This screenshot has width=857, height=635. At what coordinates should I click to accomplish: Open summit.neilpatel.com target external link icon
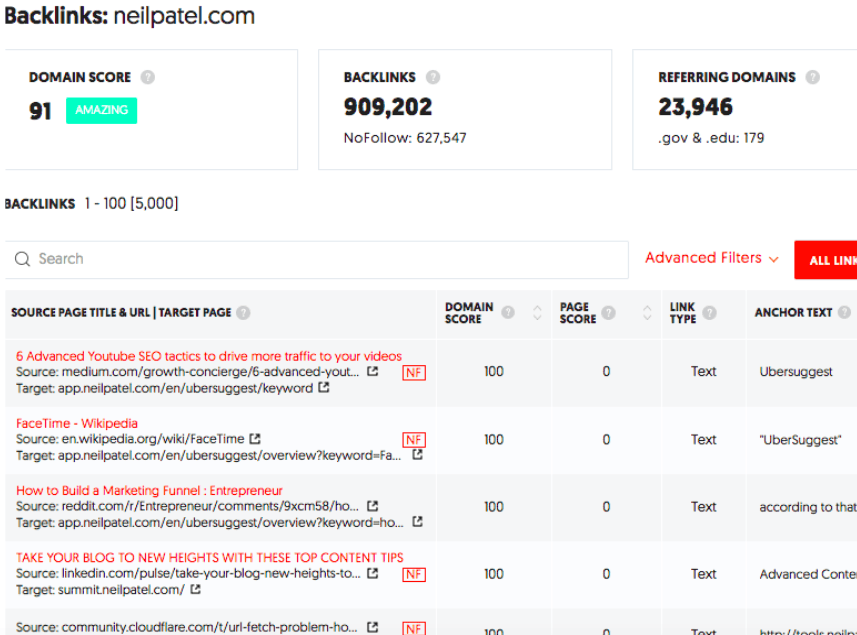(x=196, y=590)
